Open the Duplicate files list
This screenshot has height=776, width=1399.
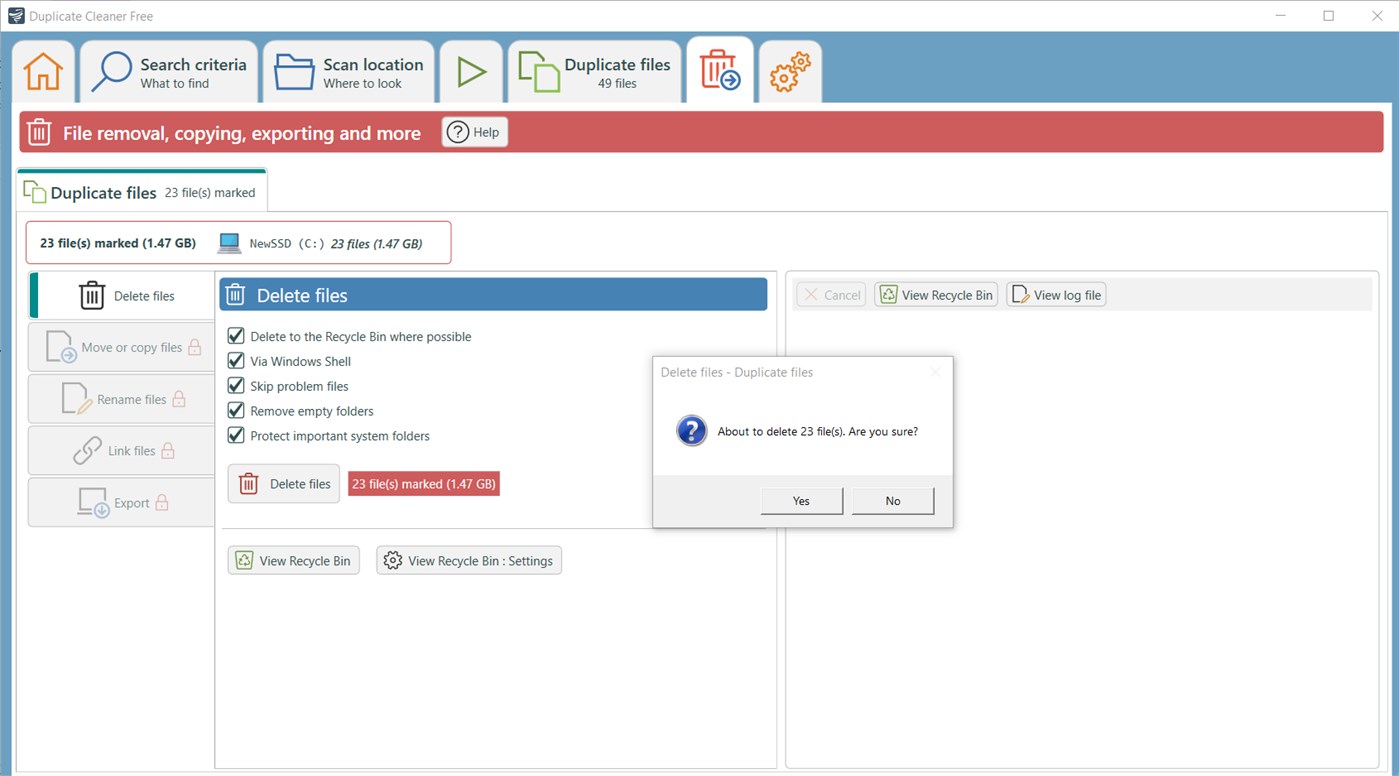[594, 70]
